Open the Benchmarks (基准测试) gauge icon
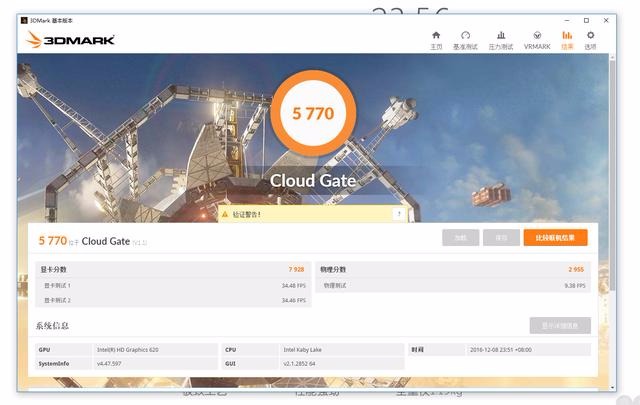640x405 pixels. click(465, 37)
